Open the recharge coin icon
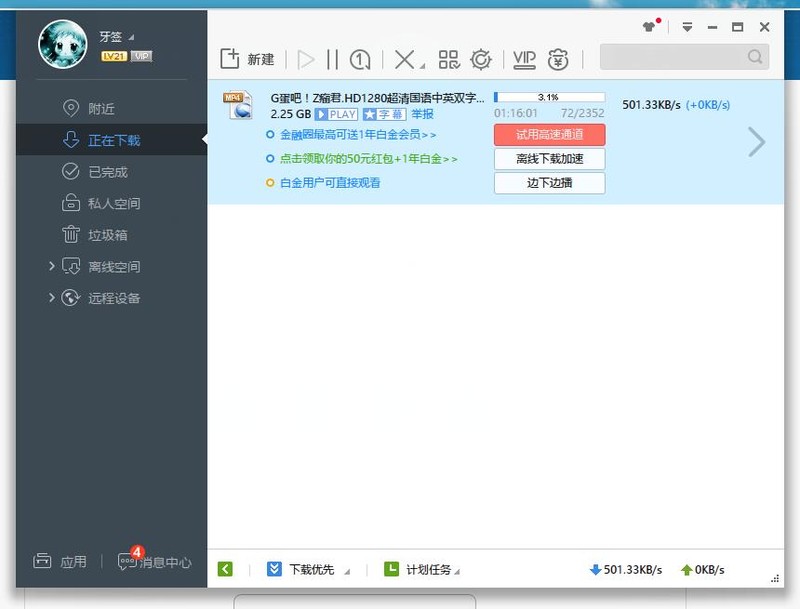The image size is (800, 609). tap(560, 59)
